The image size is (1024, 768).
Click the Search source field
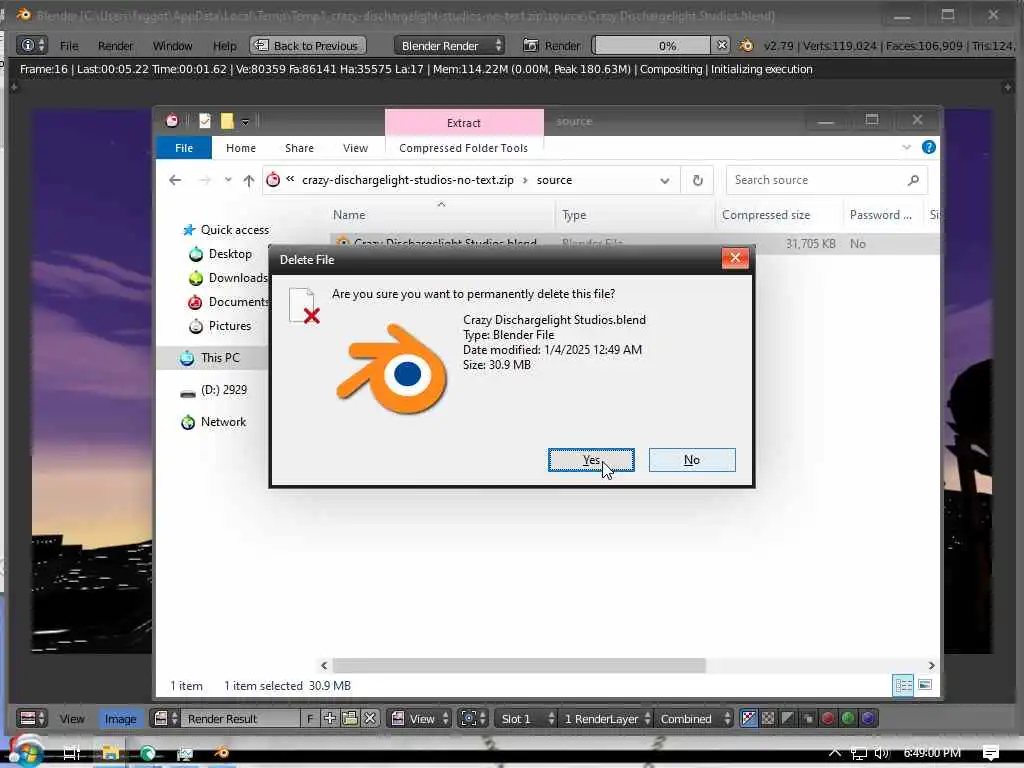tap(816, 180)
